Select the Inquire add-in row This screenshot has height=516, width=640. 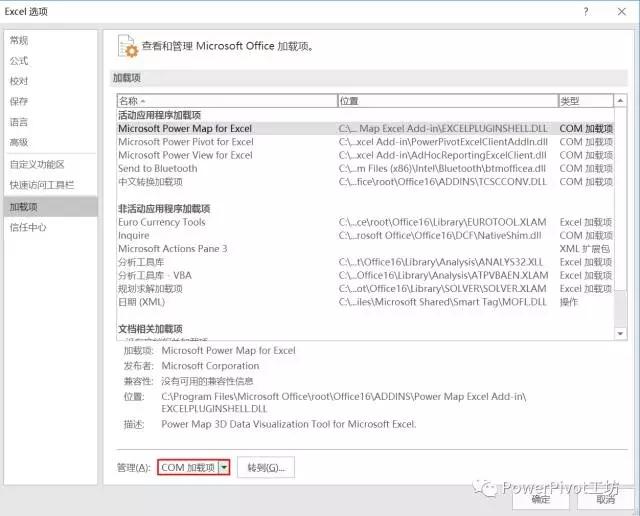tap(365, 236)
